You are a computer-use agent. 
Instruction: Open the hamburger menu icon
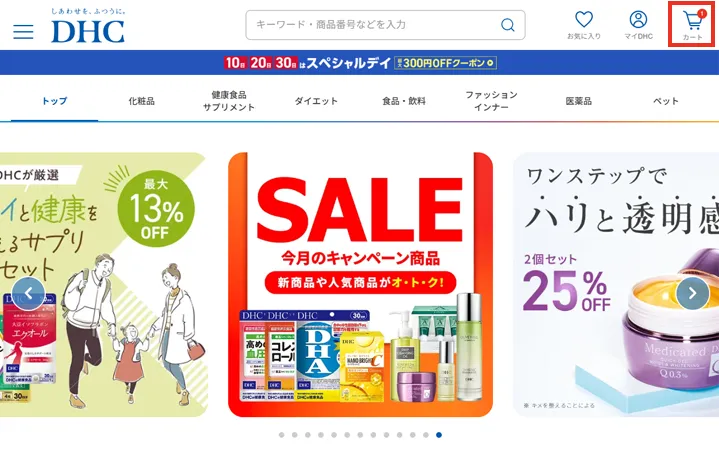click(x=23, y=31)
